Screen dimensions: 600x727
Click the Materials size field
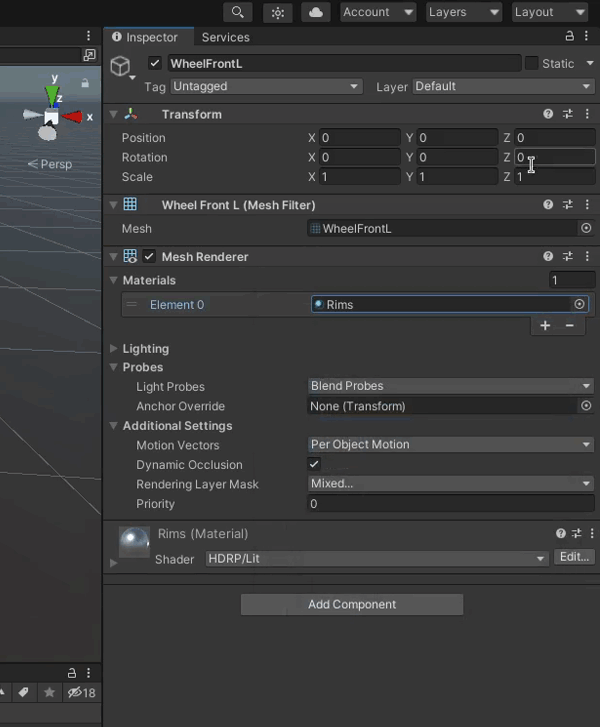tap(572, 280)
